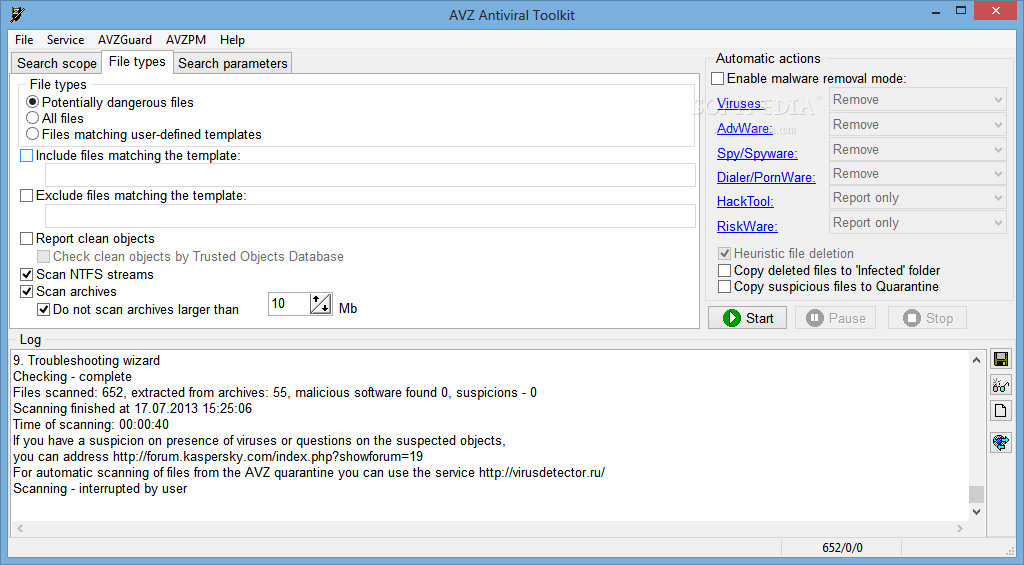Image resolution: width=1024 pixels, height=565 pixels.
Task: Click the Viruses link
Action: (x=740, y=104)
